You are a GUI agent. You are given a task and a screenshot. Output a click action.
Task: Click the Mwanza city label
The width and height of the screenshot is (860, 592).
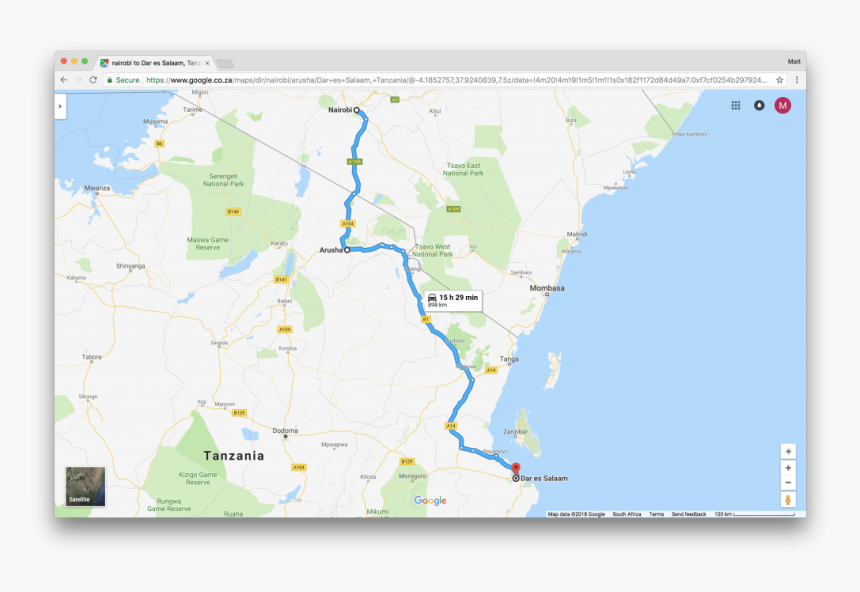[97, 188]
